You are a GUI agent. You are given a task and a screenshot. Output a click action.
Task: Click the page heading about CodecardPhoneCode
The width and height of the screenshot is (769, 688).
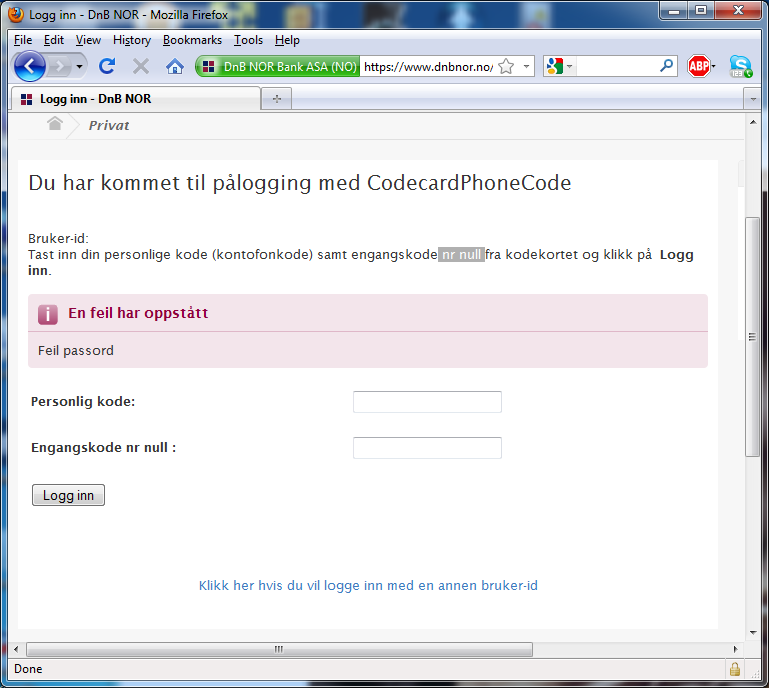300,183
